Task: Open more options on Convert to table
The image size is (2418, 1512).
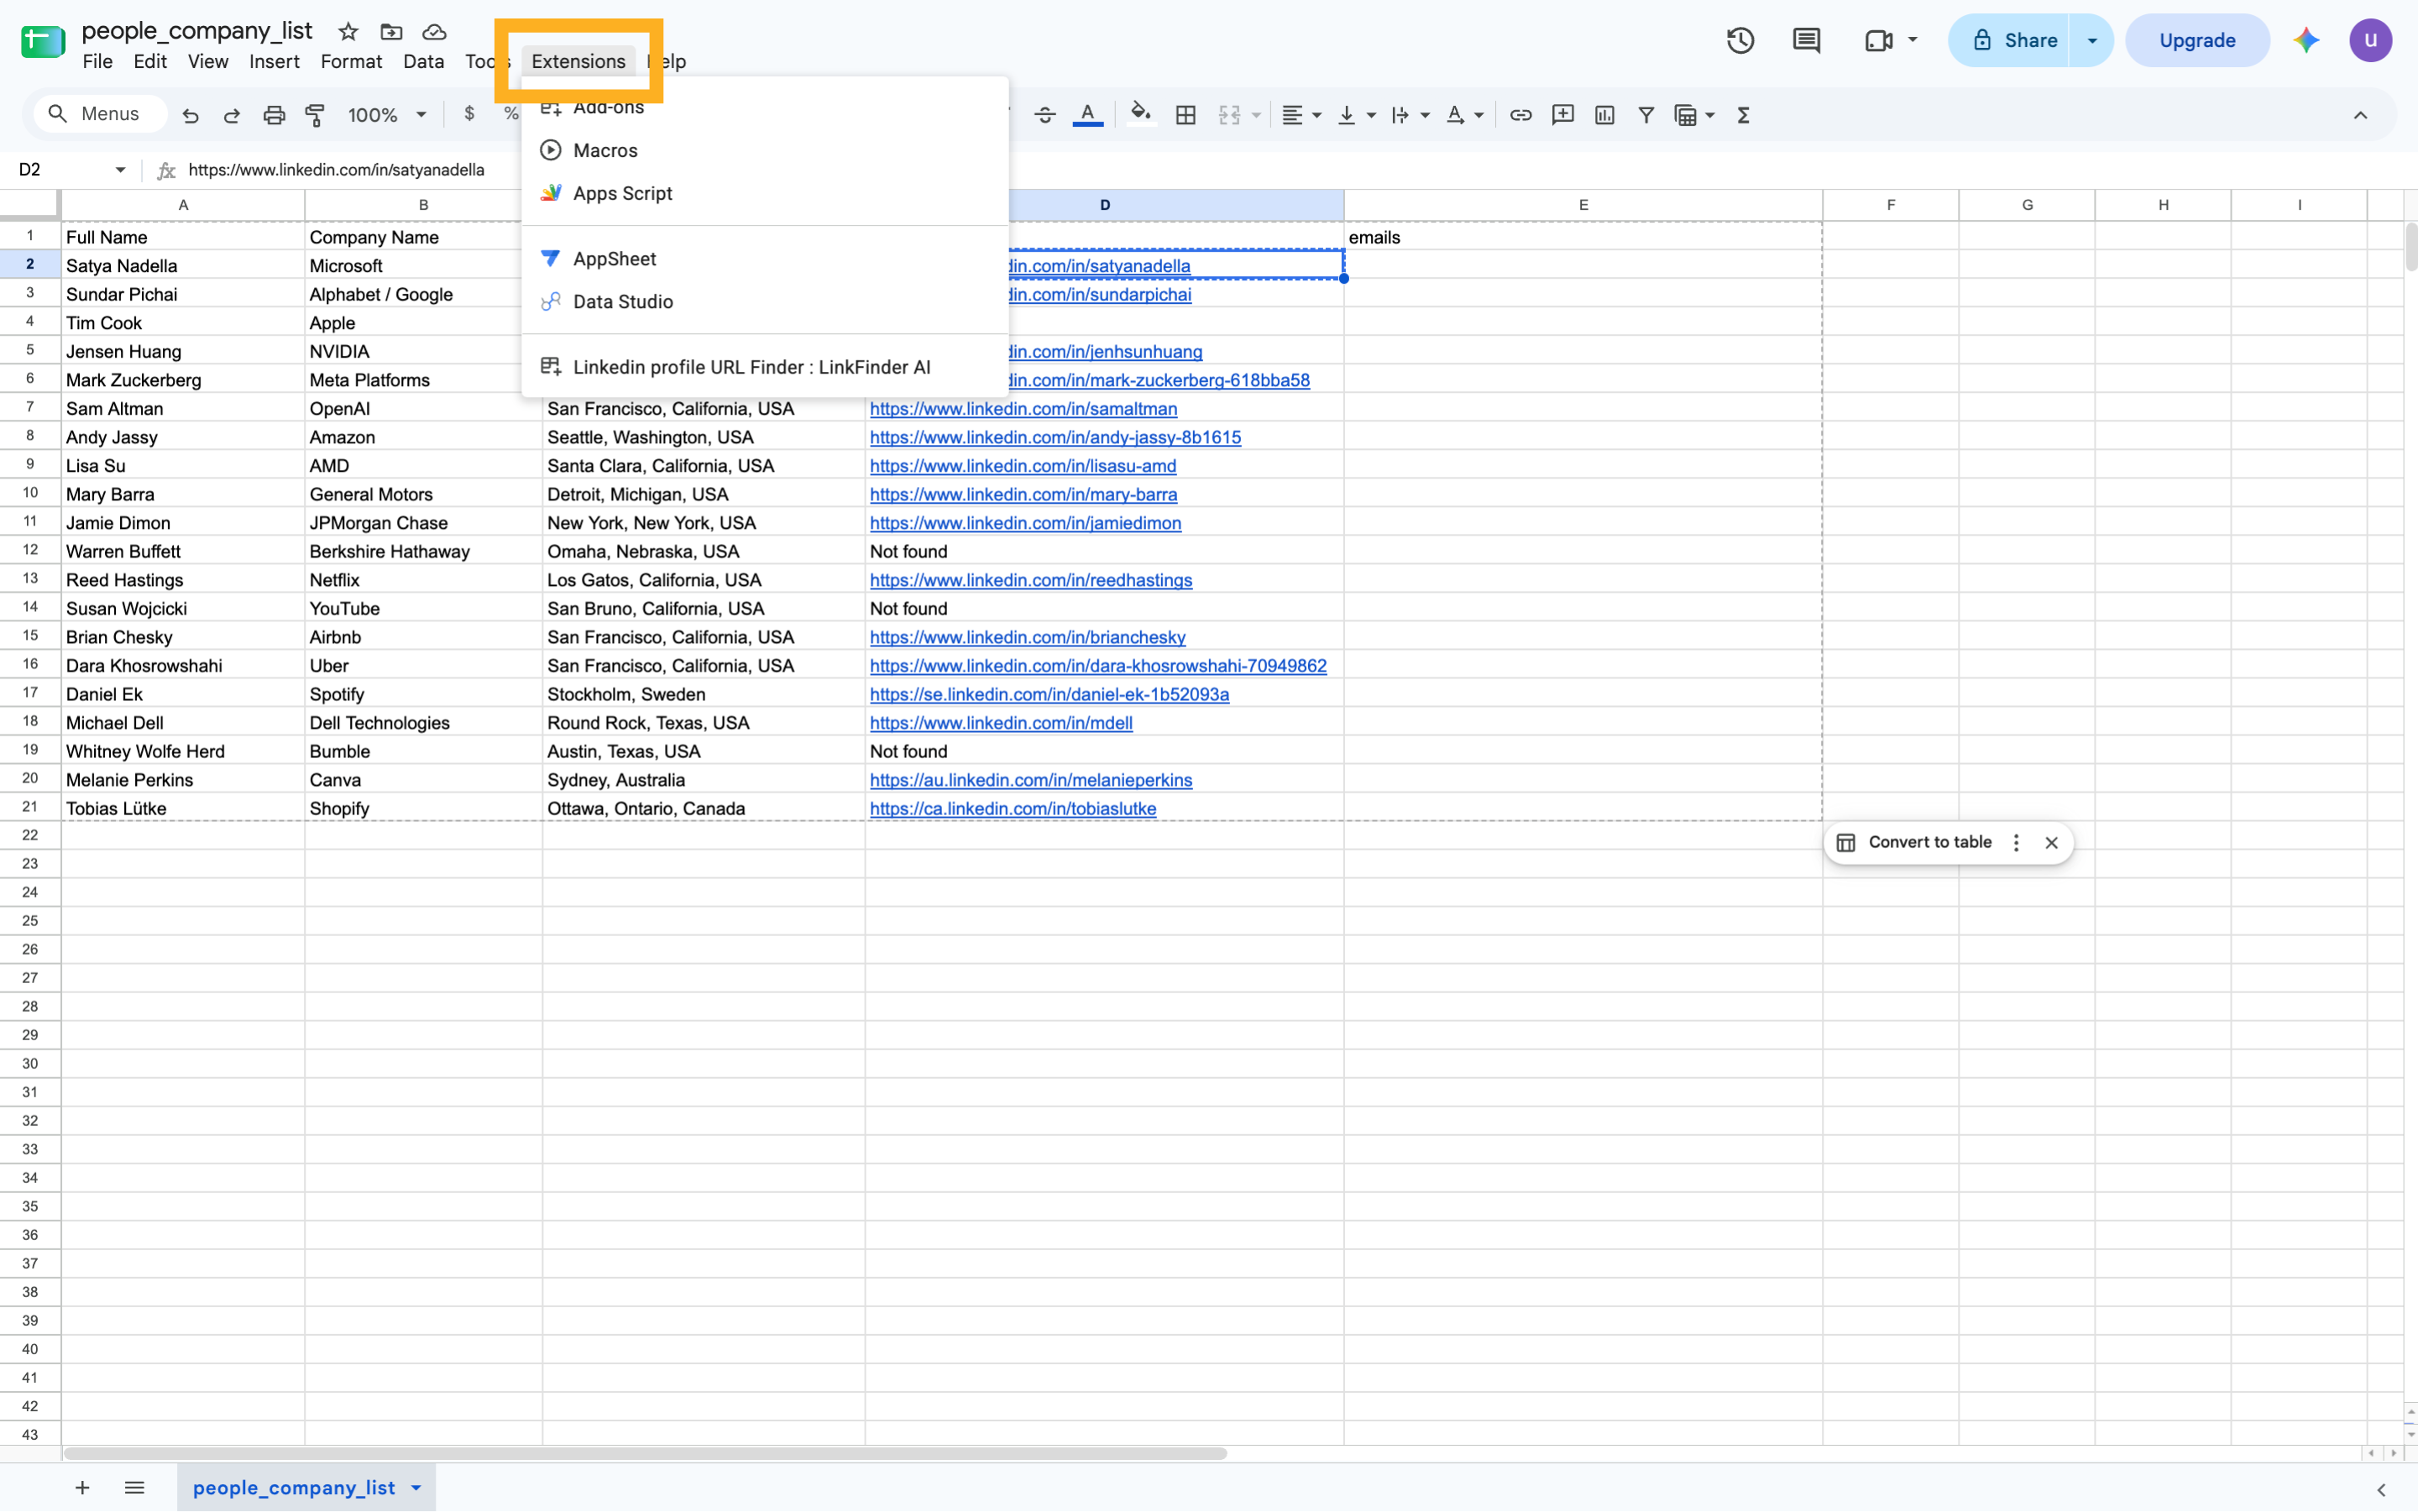Action: tap(2016, 842)
